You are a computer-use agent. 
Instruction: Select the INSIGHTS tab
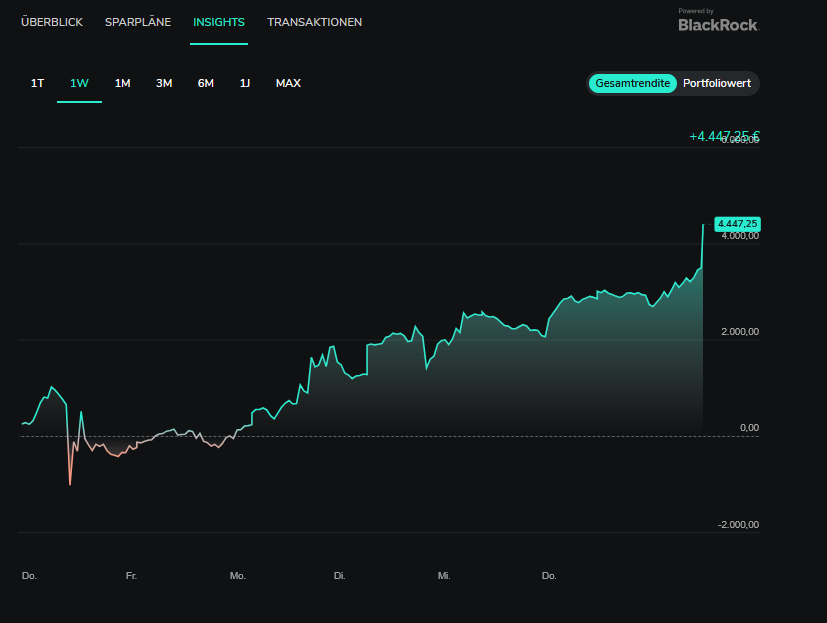click(x=219, y=22)
